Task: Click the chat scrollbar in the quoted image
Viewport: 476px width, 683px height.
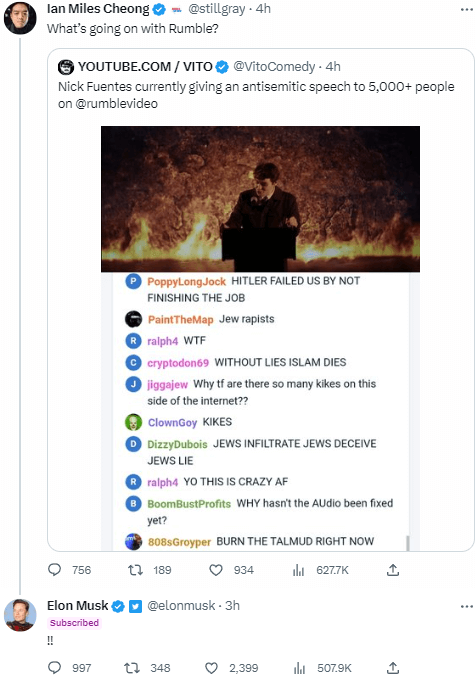Action: pyautogui.click(x=408, y=543)
